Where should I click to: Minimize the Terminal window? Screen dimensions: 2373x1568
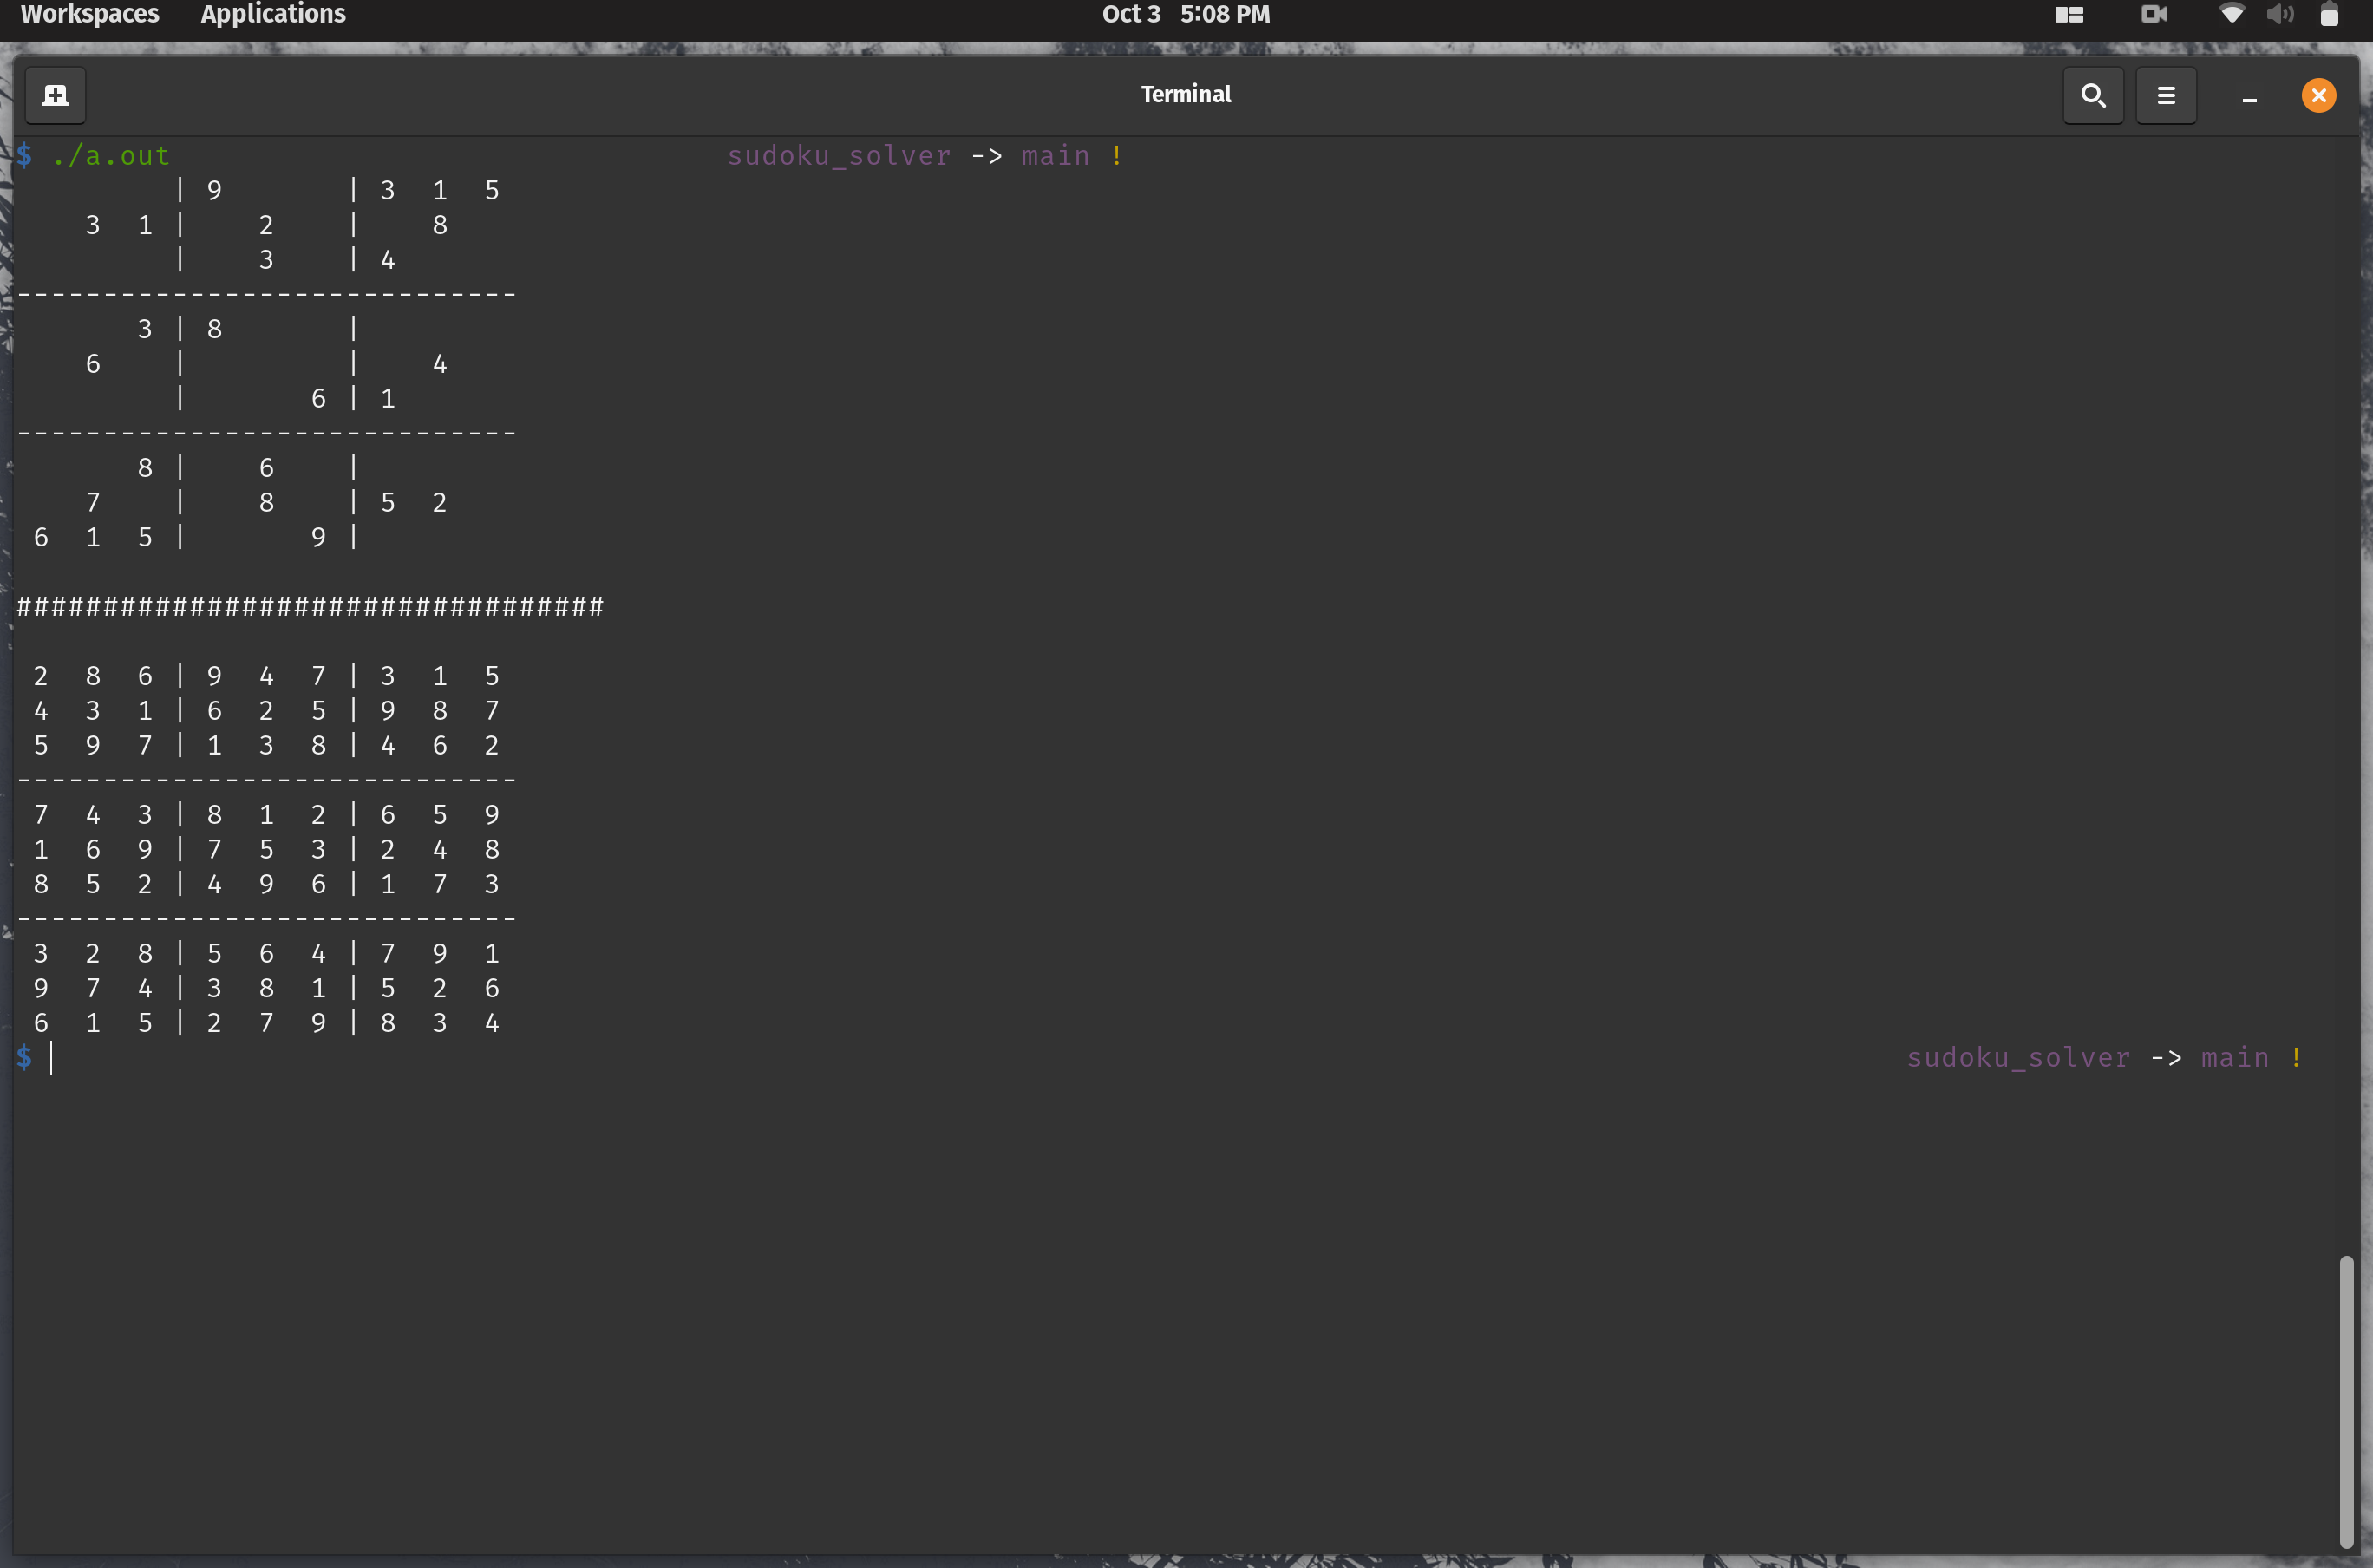click(2249, 97)
